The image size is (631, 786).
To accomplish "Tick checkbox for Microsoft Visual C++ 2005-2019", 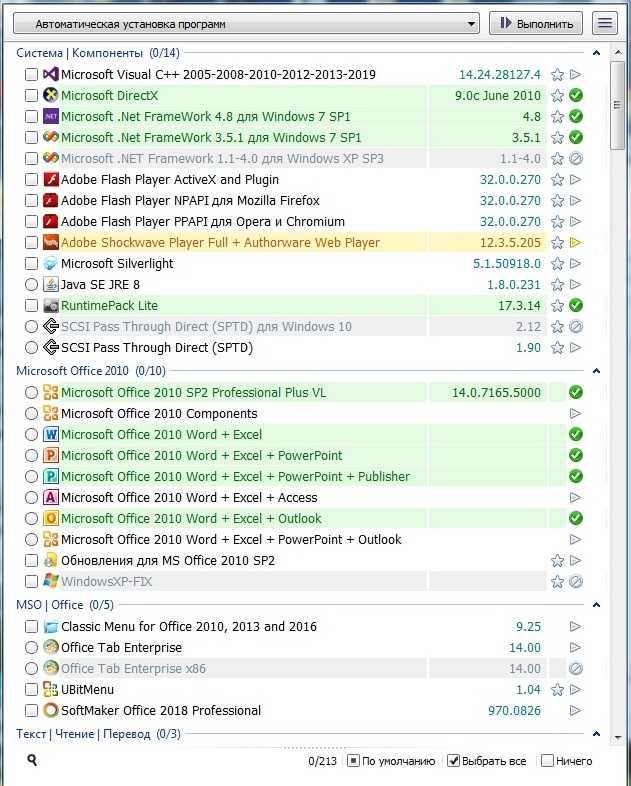I will click(31, 75).
